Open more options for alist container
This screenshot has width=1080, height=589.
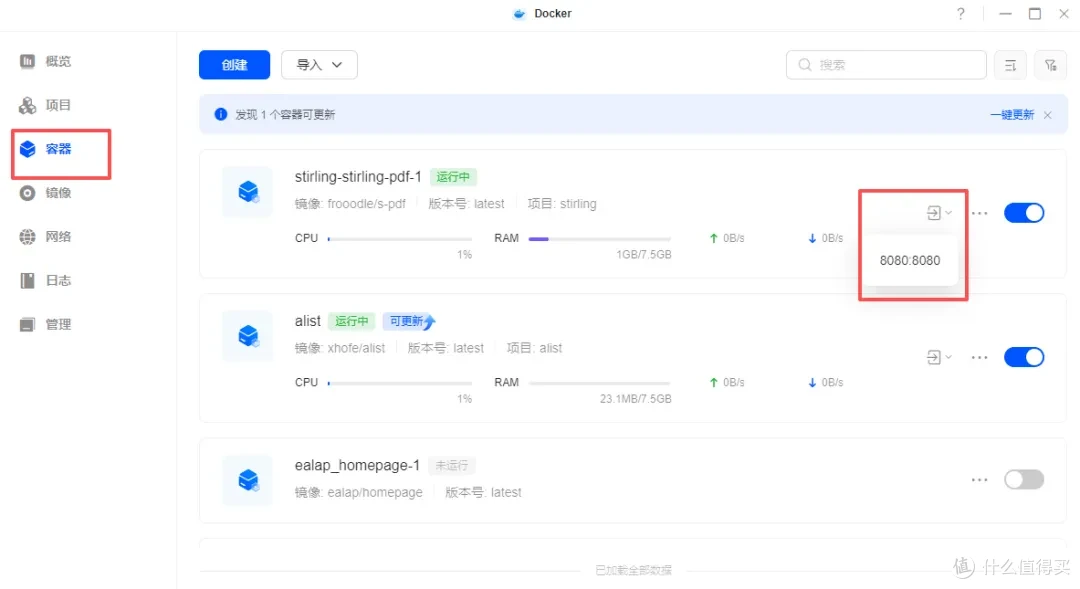(979, 358)
